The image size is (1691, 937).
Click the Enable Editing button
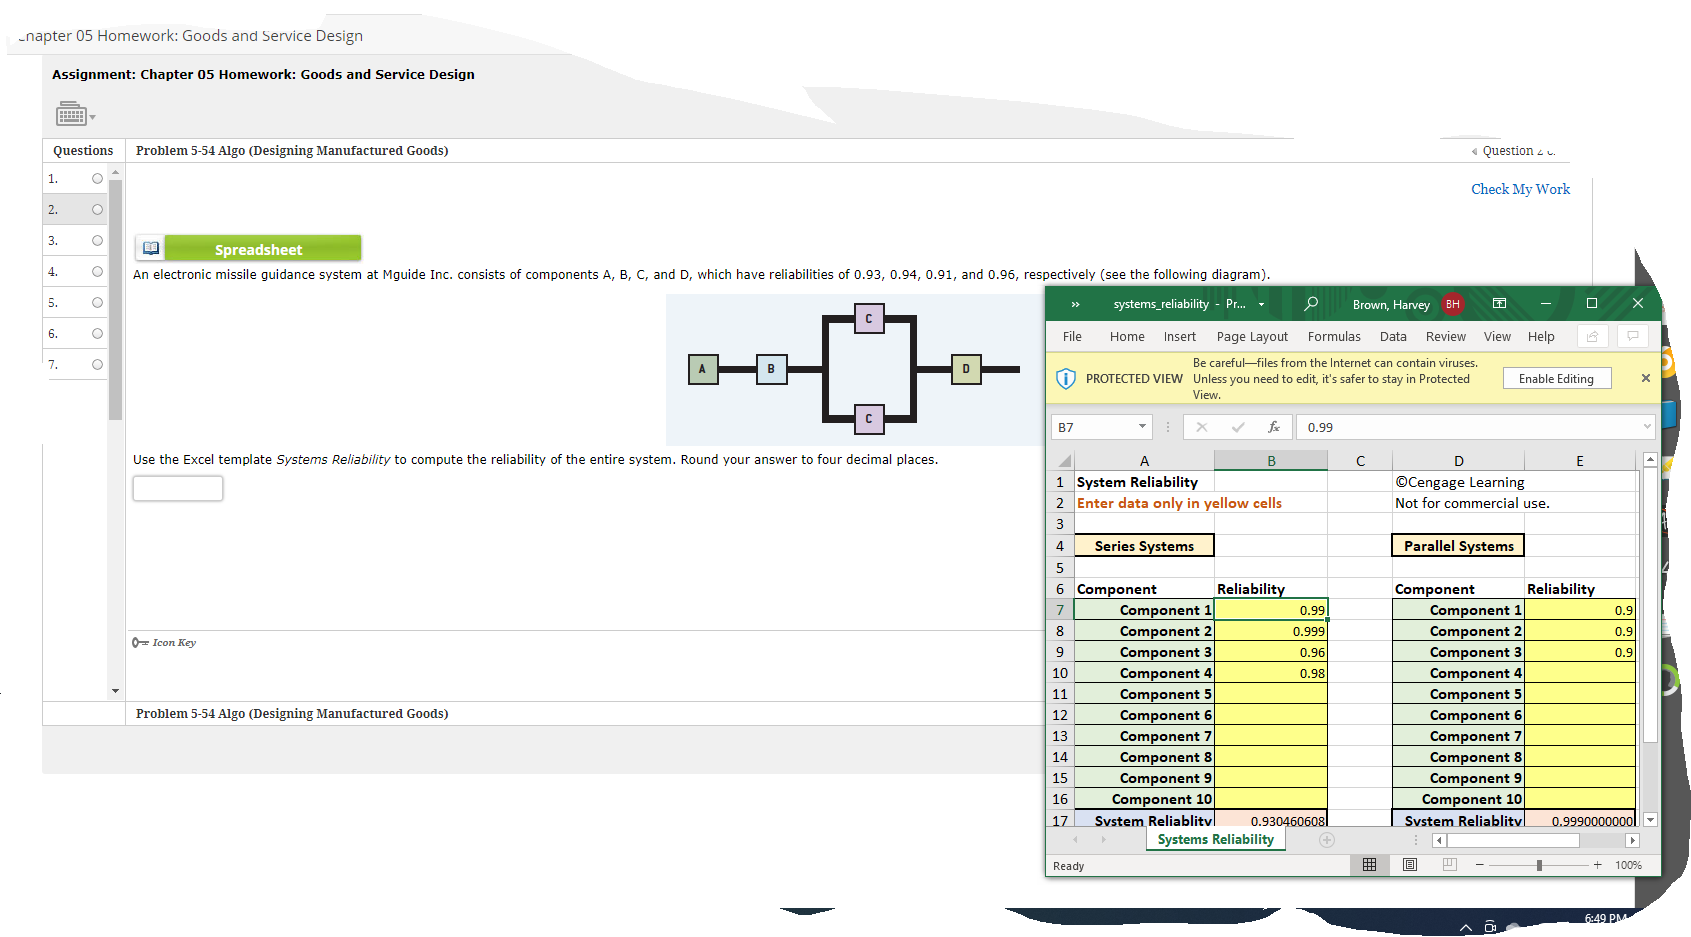coord(1556,379)
